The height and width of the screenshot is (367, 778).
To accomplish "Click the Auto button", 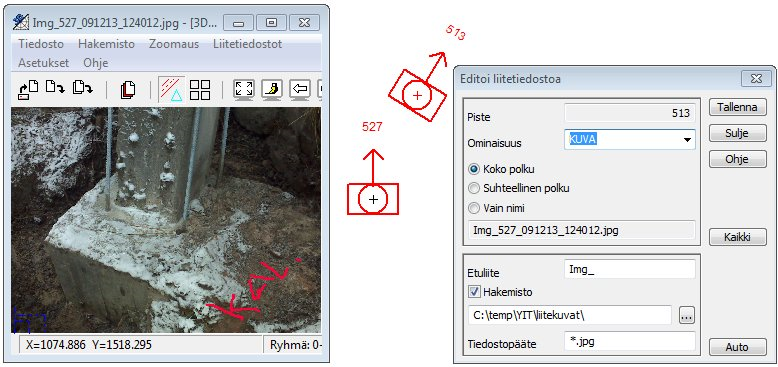I will 737,347.
